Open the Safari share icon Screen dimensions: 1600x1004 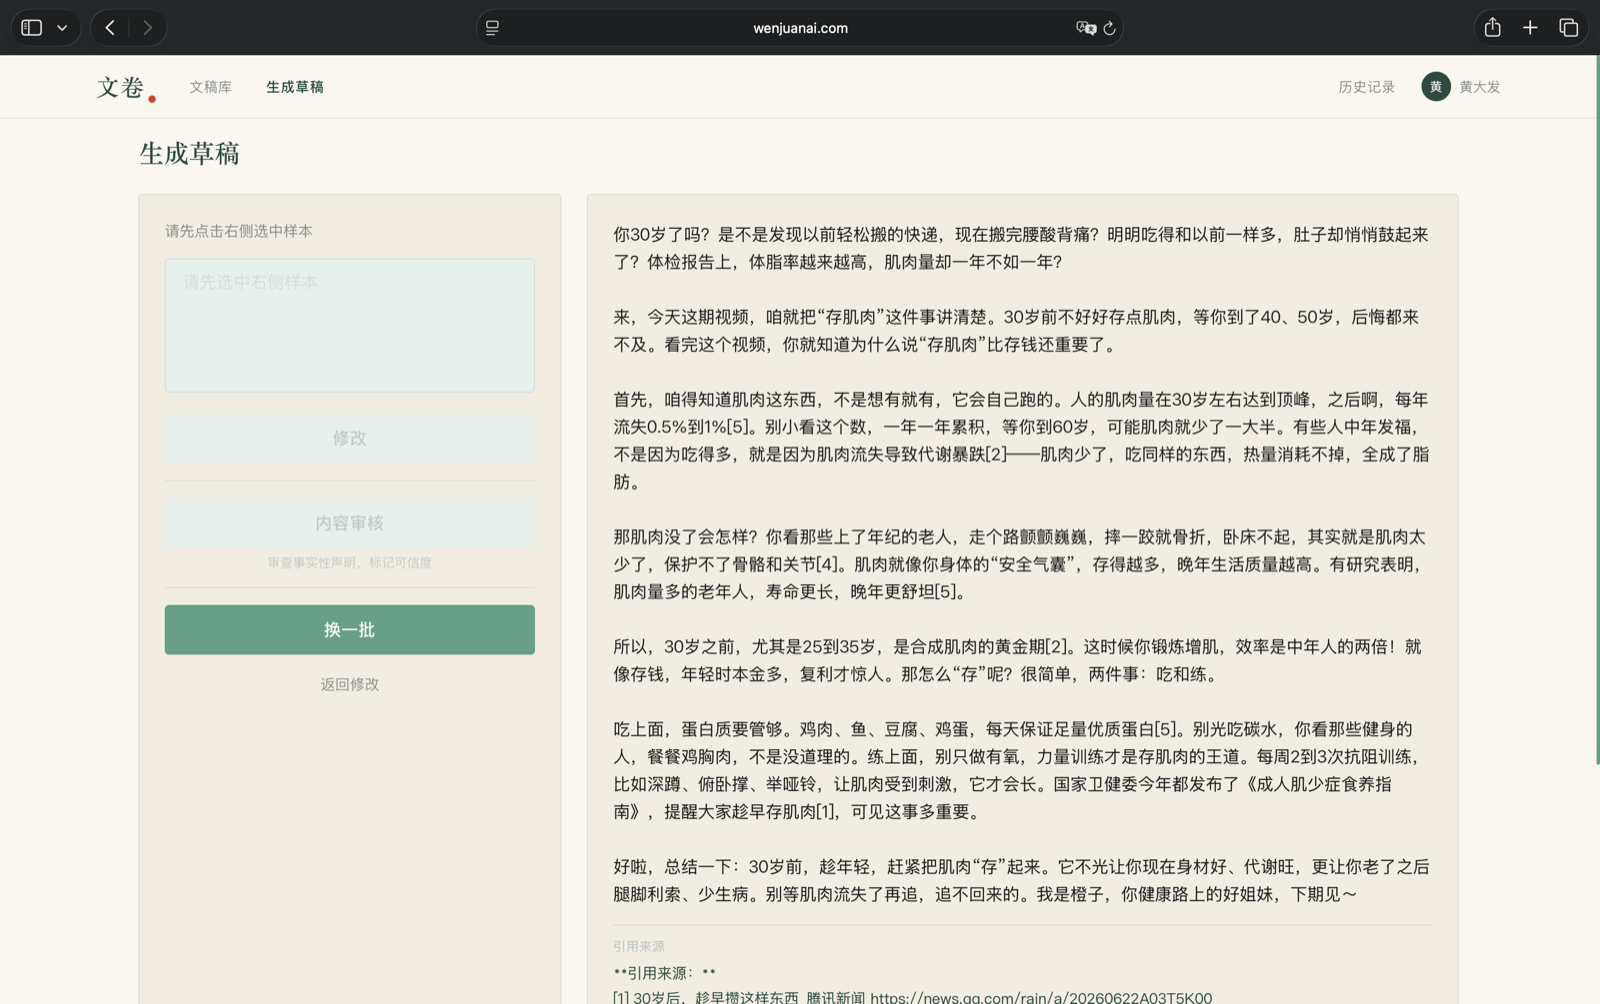point(1492,28)
